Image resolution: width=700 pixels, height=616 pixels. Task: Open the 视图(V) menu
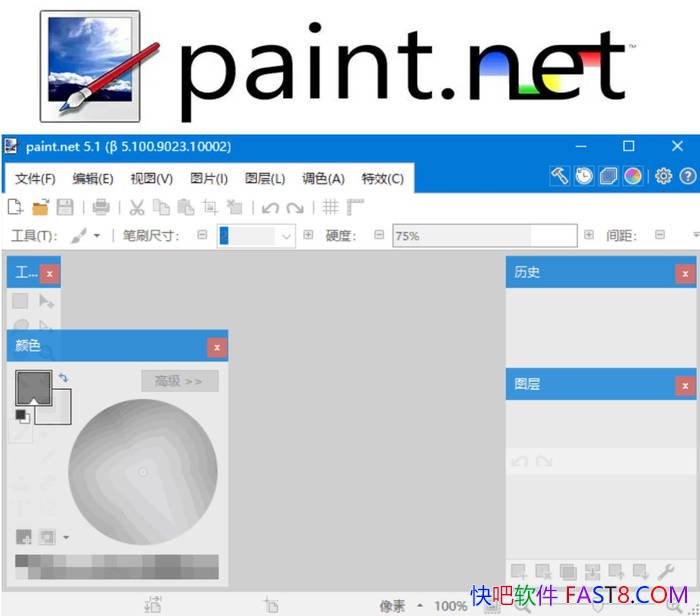pyautogui.click(x=151, y=179)
